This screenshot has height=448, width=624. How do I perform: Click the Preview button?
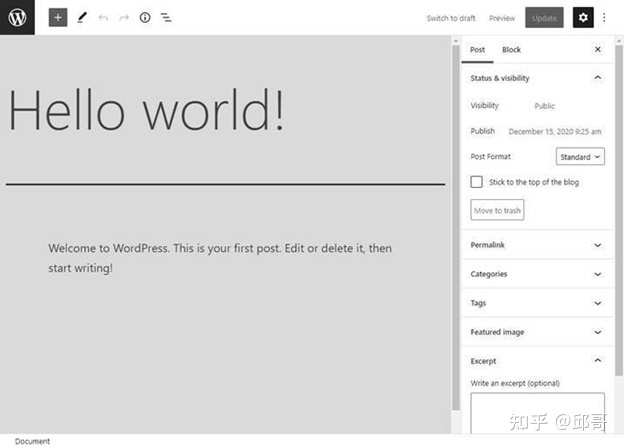click(x=502, y=18)
